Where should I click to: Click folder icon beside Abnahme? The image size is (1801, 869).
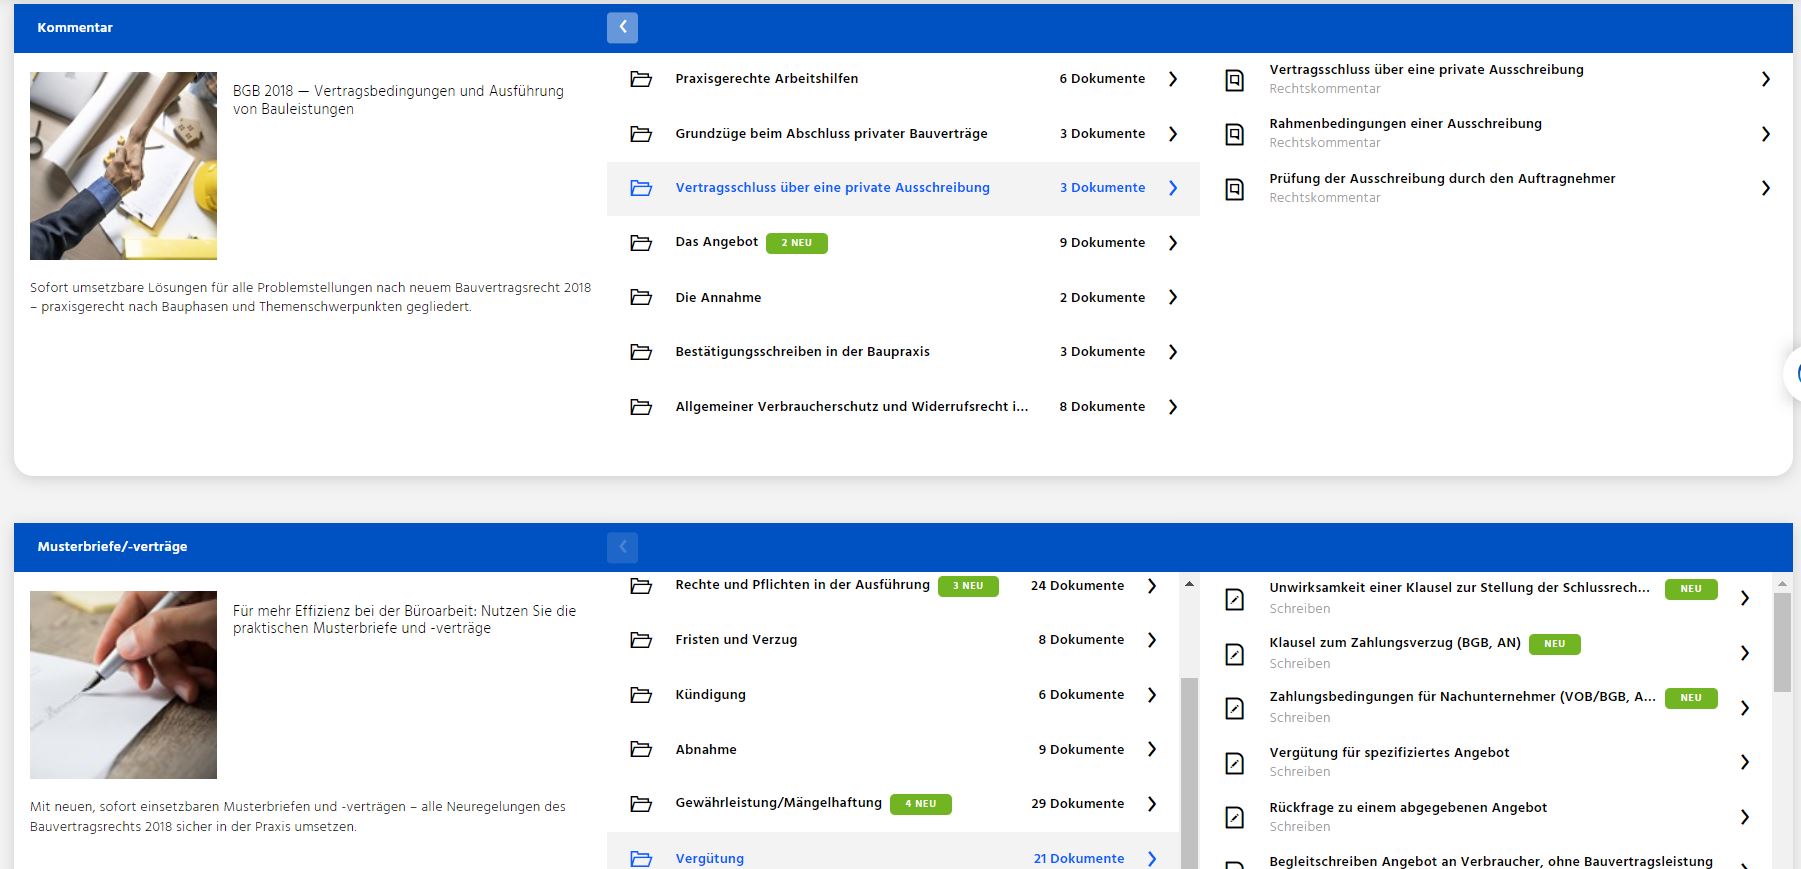641,749
